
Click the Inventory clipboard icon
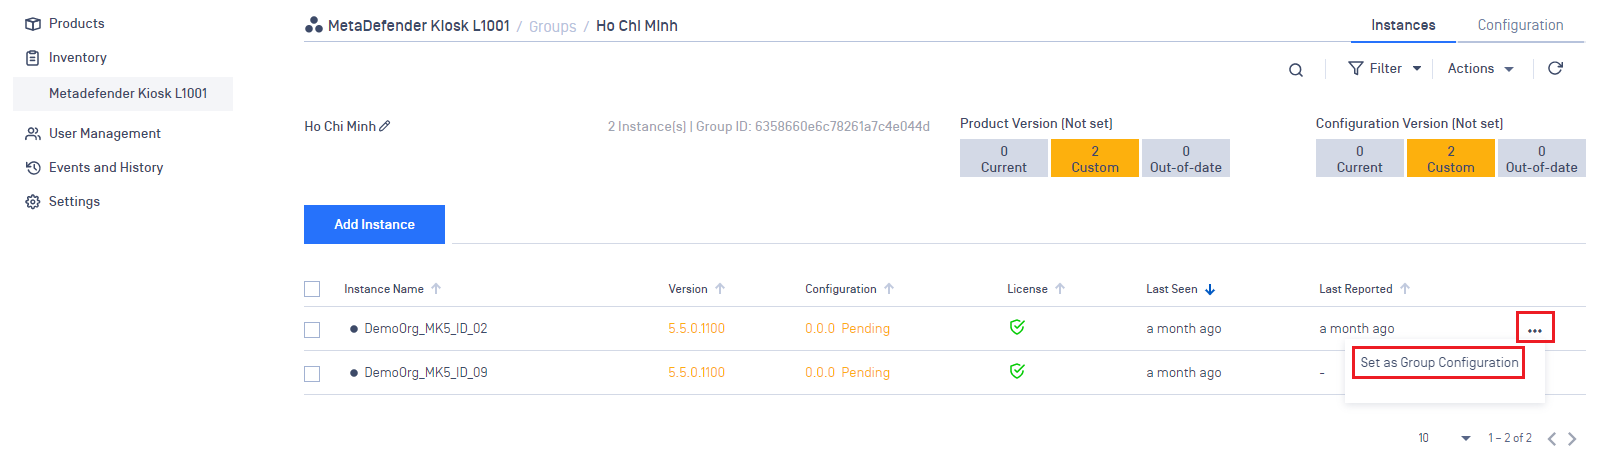coord(33,57)
